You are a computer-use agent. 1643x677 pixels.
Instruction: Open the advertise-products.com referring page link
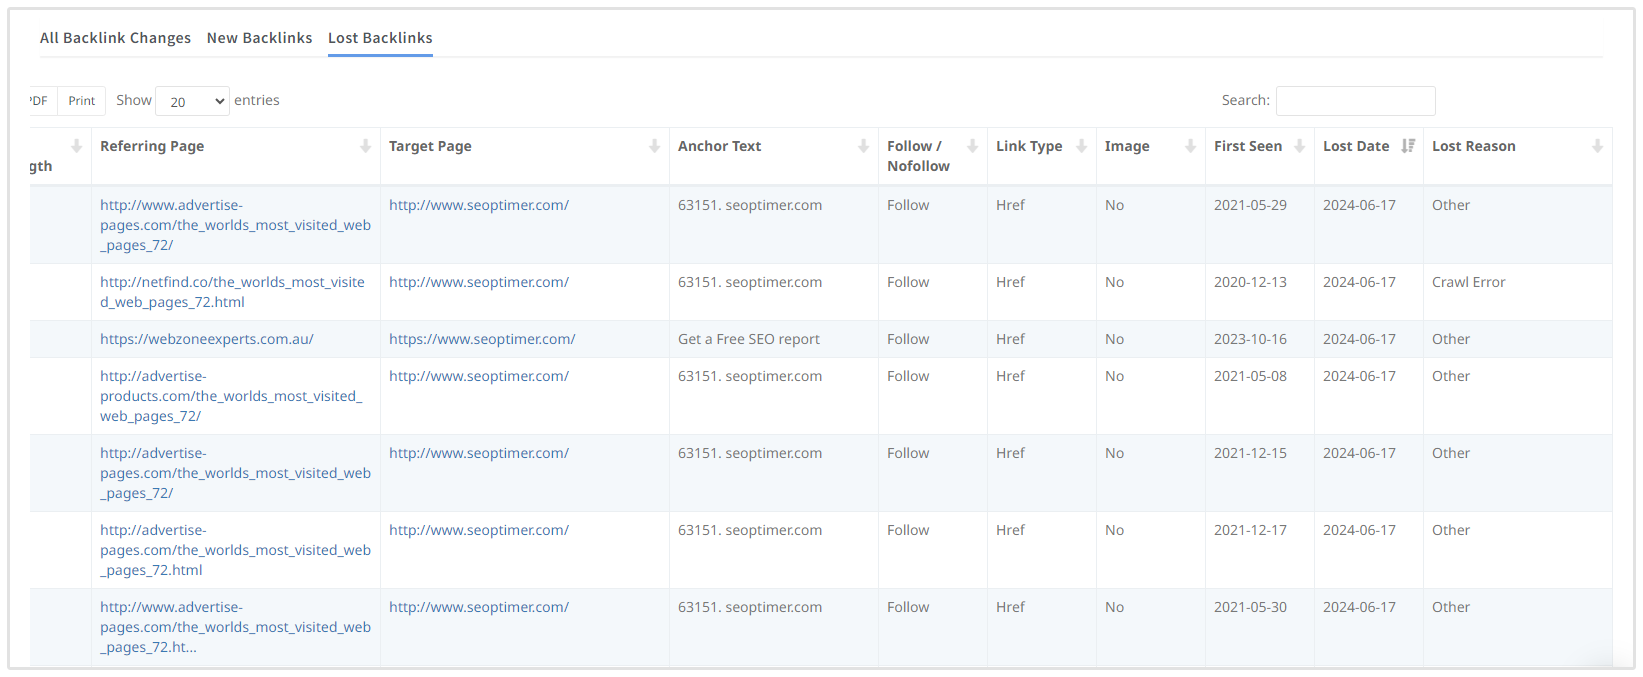tap(231, 396)
